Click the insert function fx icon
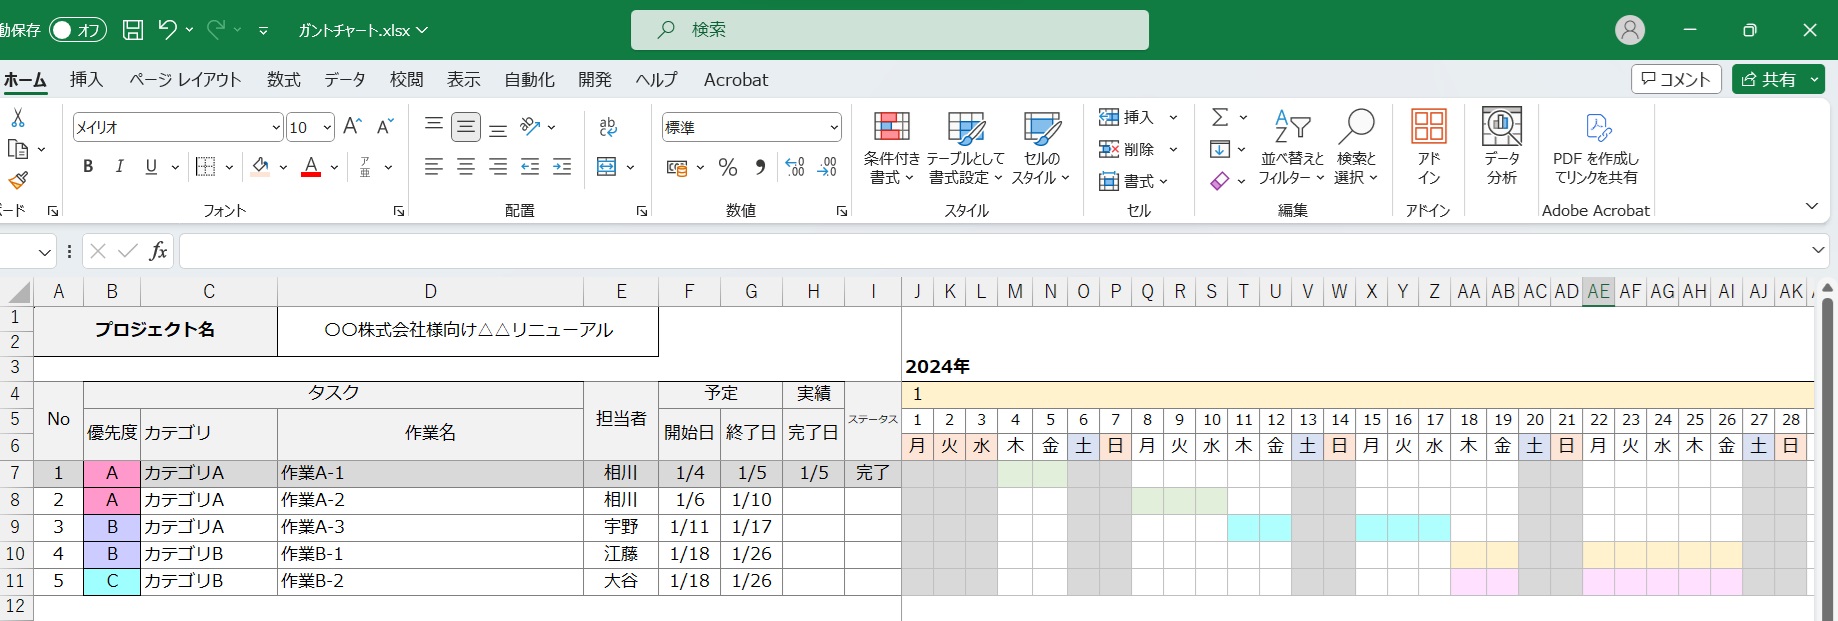The width and height of the screenshot is (1838, 621). click(158, 251)
